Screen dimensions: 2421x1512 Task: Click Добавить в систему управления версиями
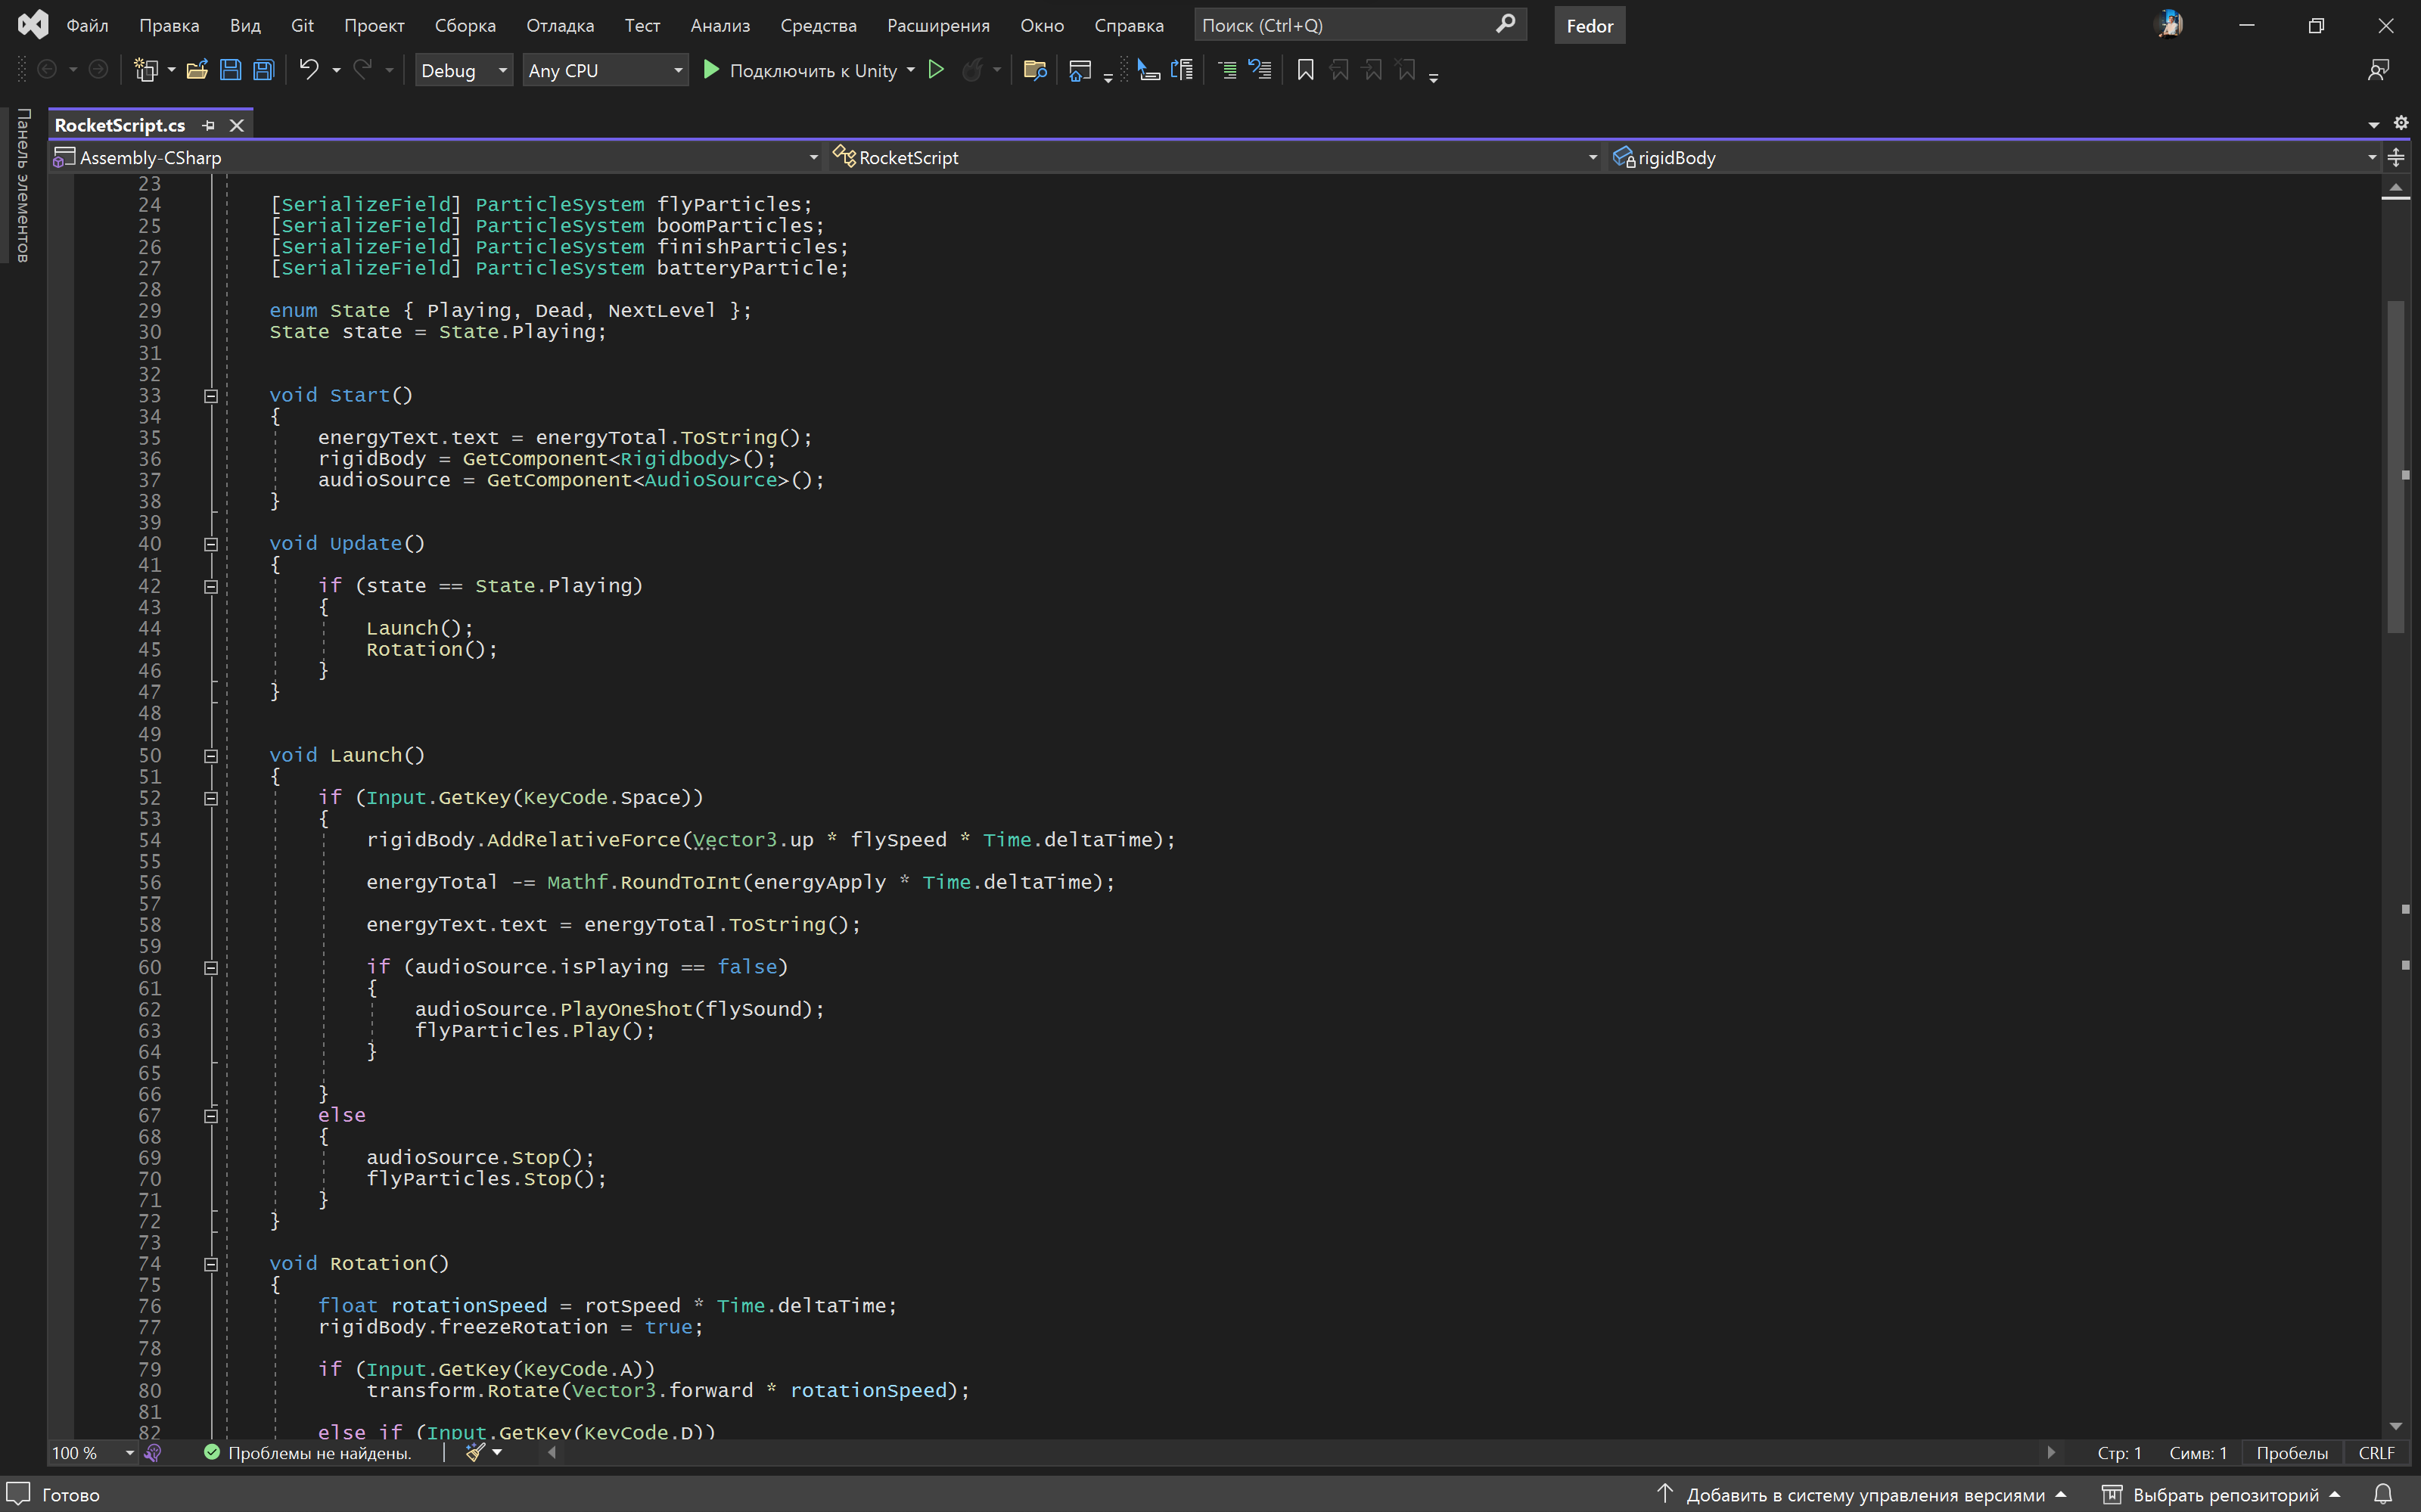(x=1864, y=1494)
